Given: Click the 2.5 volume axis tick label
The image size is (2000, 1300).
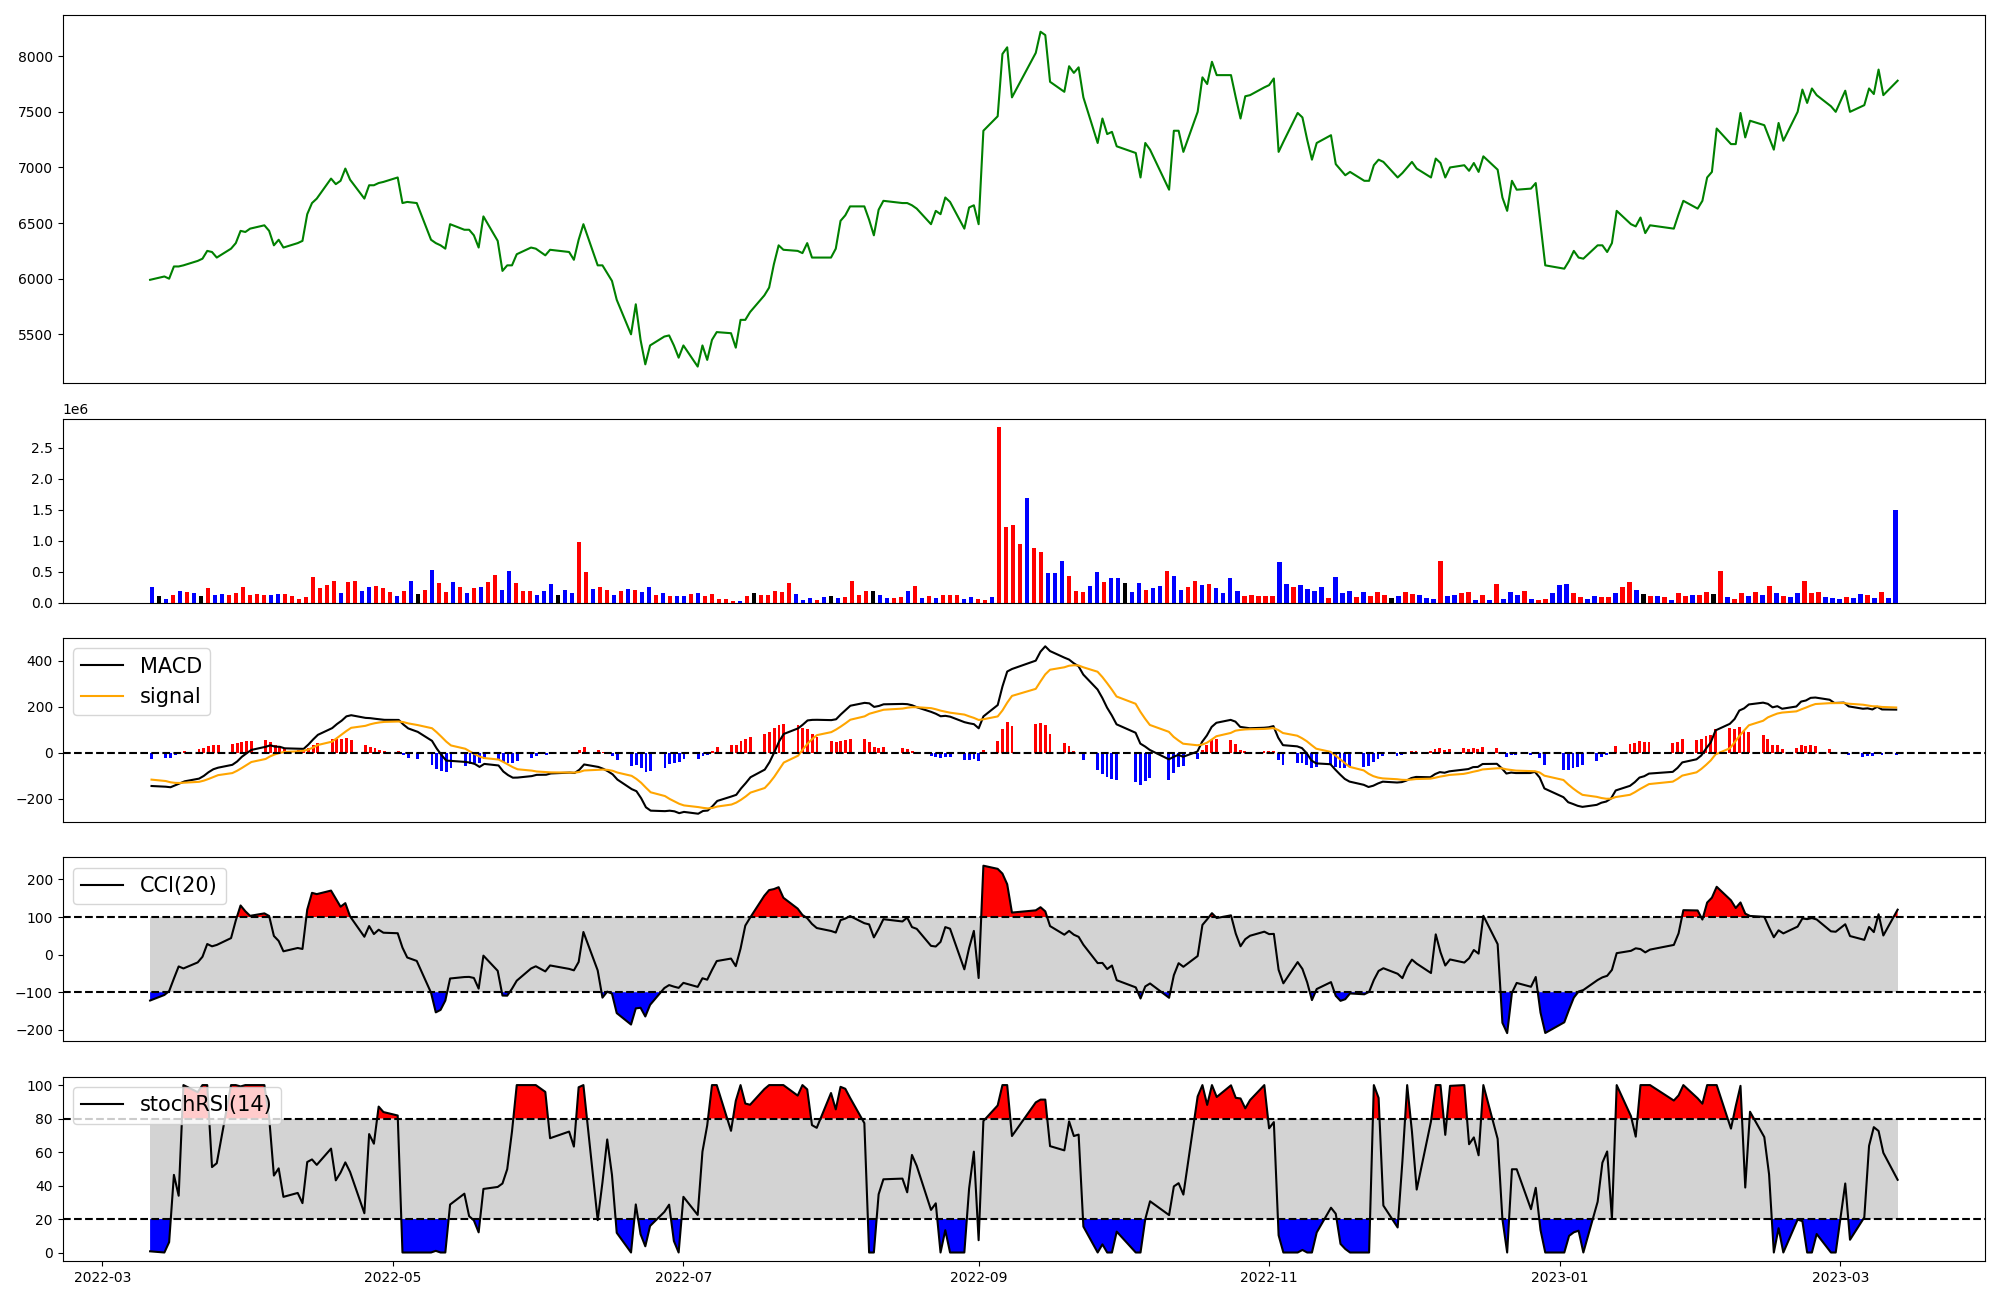Looking at the screenshot, I should coord(41,448).
